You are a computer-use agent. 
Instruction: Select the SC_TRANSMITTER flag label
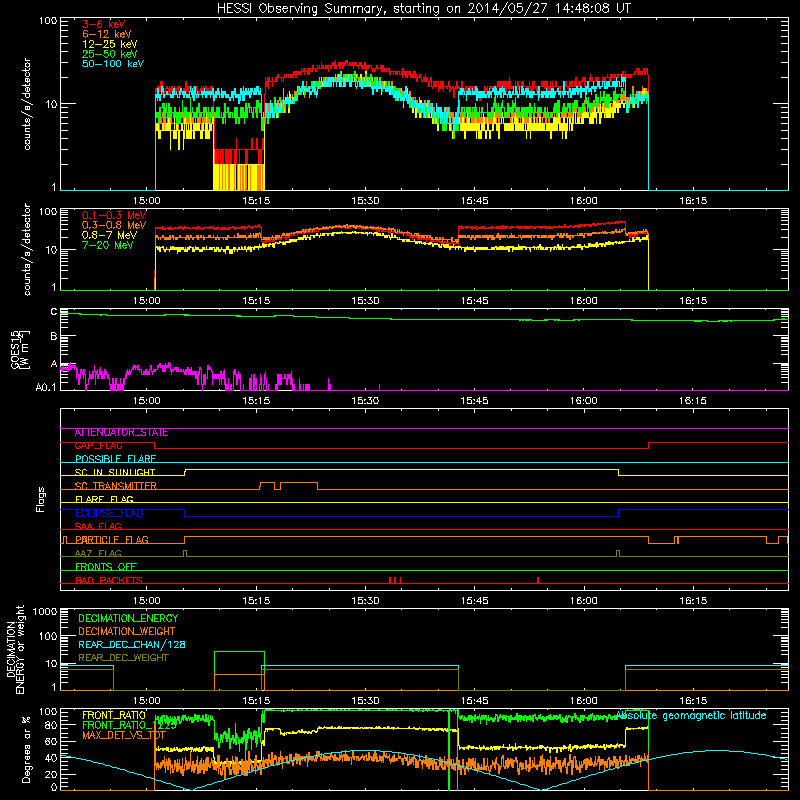(116, 486)
